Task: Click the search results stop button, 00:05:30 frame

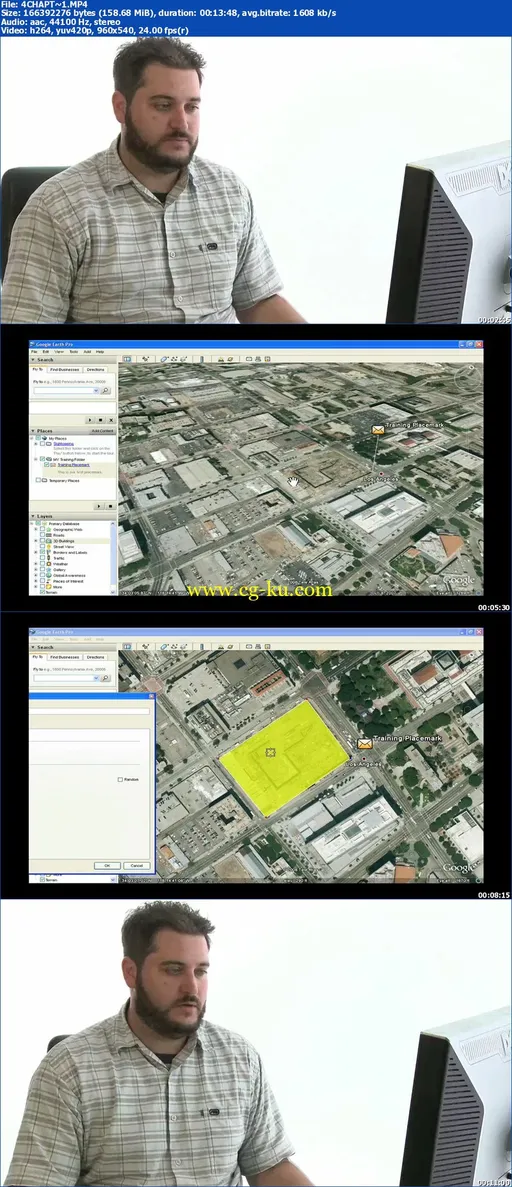Action: [100, 420]
